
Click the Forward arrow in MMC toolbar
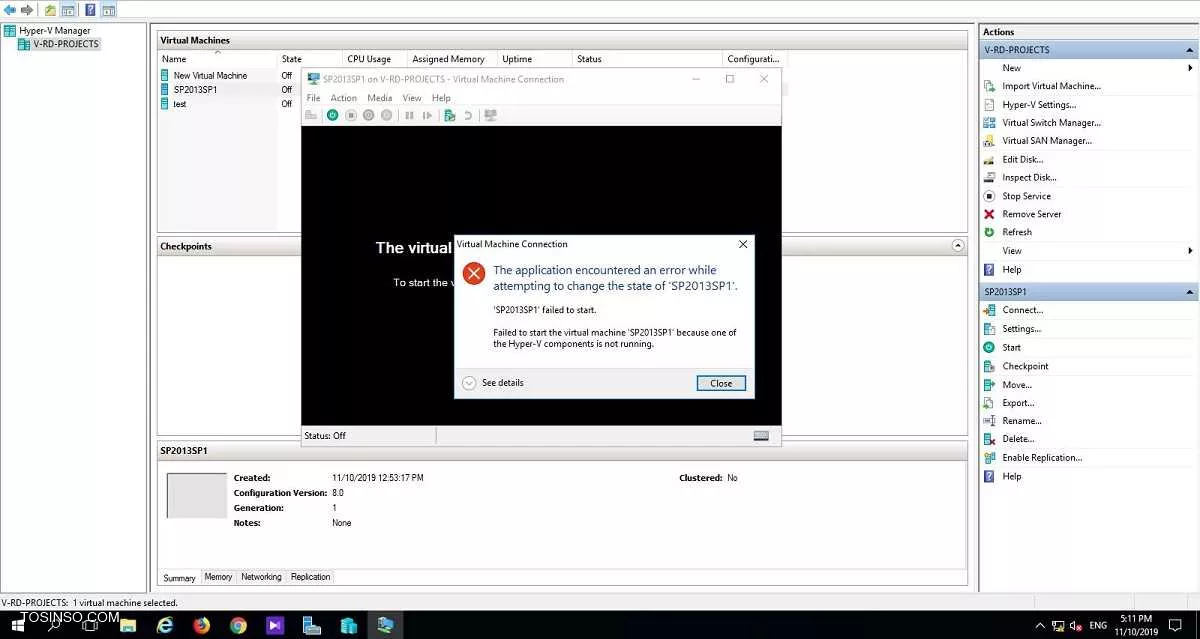click(27, 10)
